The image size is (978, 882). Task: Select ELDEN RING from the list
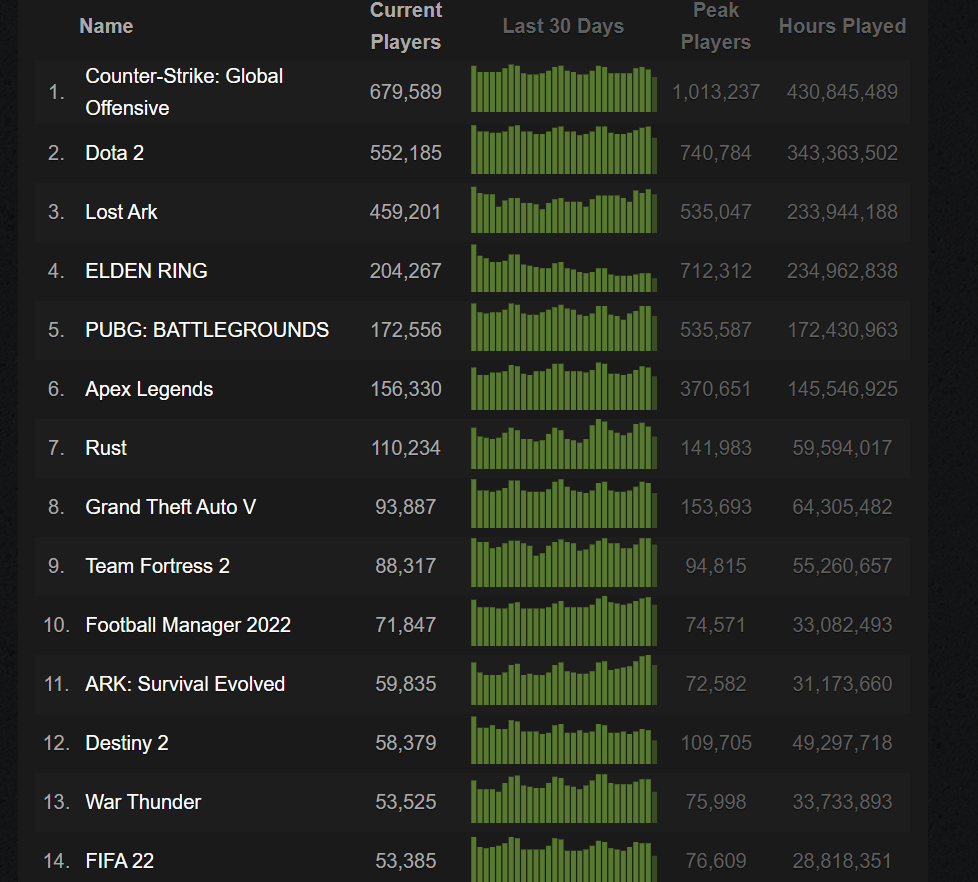tap(146, 271)
